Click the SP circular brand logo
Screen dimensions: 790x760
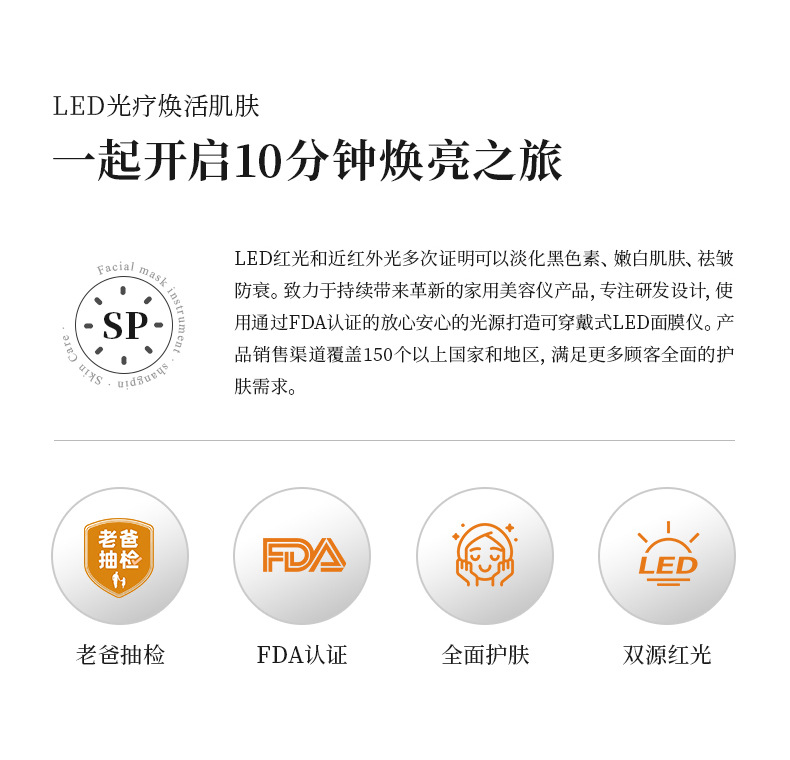pos(124,325)
